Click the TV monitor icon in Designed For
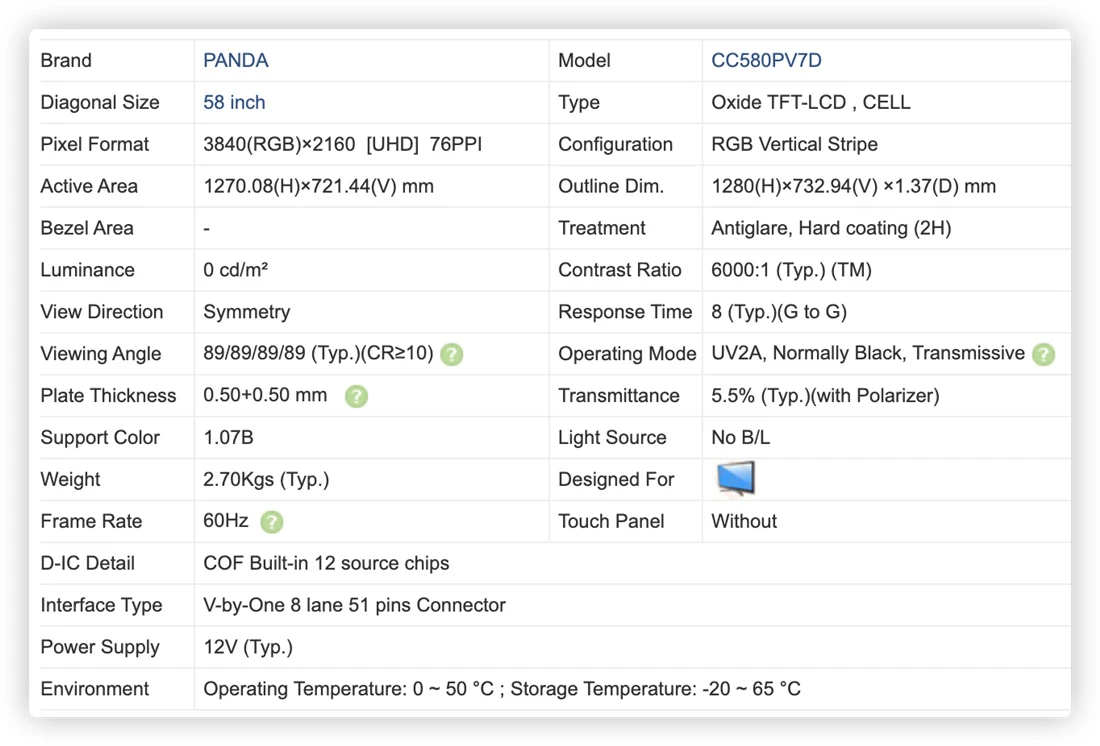The width and height of the screenshot is (1100, 746). click(735, 479)
